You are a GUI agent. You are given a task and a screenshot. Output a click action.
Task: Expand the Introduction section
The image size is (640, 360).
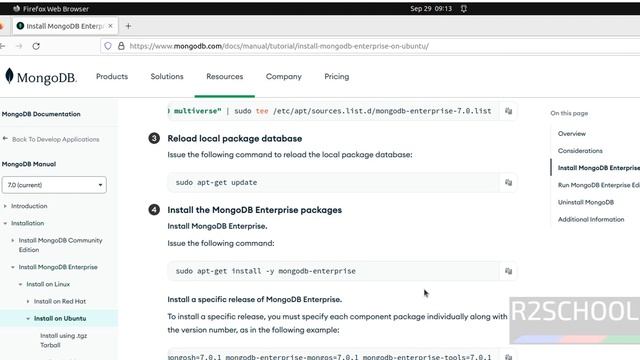pos(5,206)
